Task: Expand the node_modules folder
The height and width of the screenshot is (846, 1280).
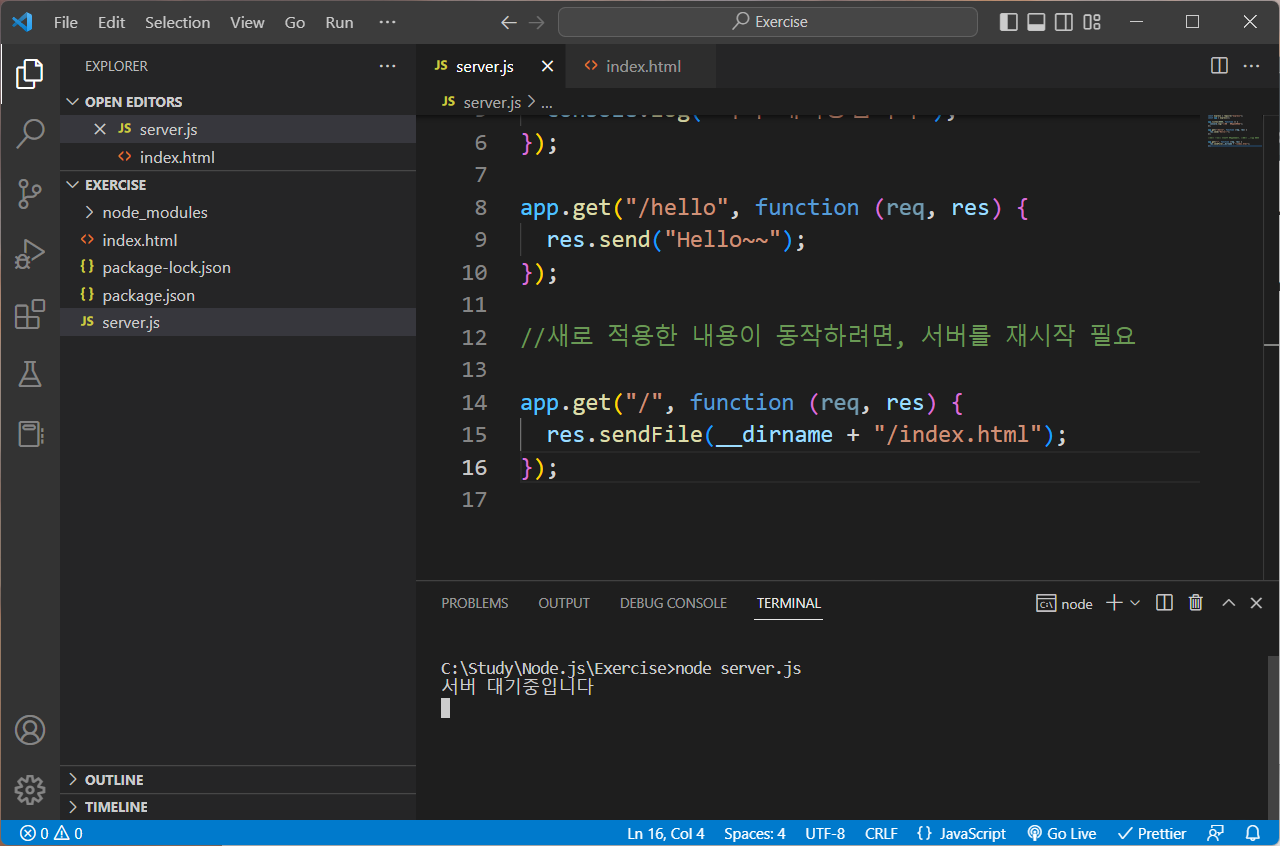Action: point(238,212)
